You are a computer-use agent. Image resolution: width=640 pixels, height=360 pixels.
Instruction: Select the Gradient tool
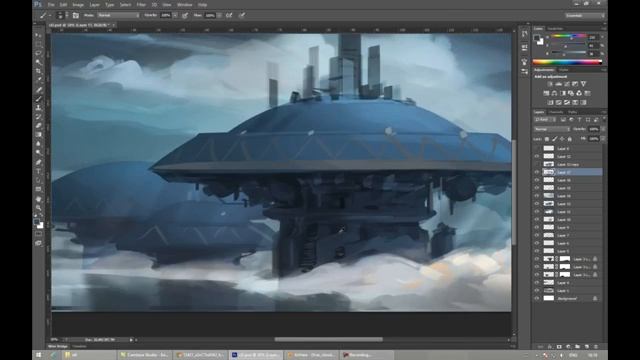click(x=38, y=134)
